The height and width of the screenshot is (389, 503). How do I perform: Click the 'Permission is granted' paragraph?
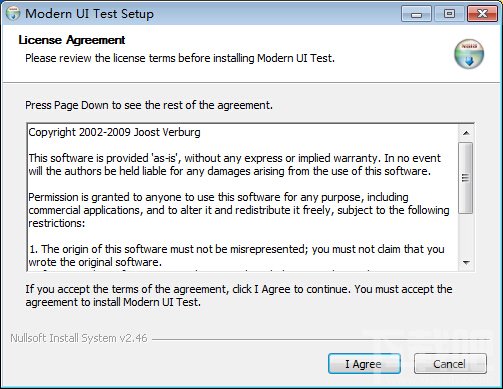[x=239, y=210]
